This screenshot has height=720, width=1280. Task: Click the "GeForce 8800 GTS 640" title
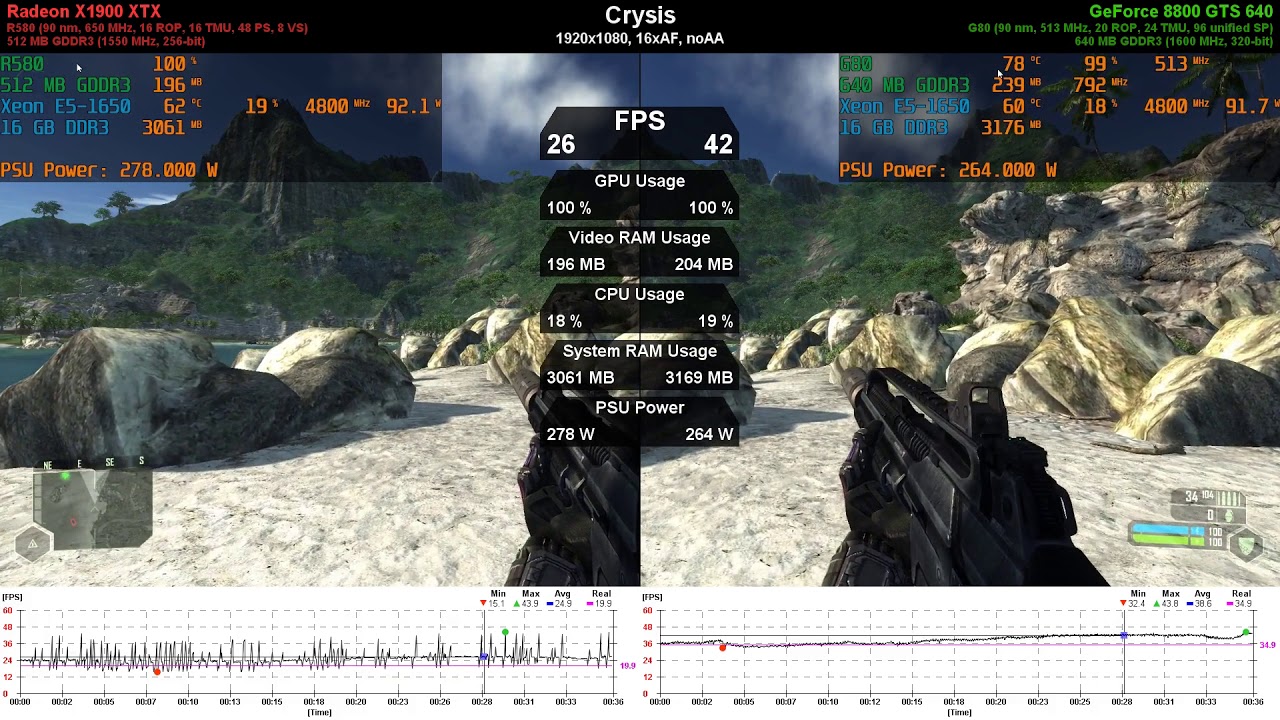point(1181,11)
